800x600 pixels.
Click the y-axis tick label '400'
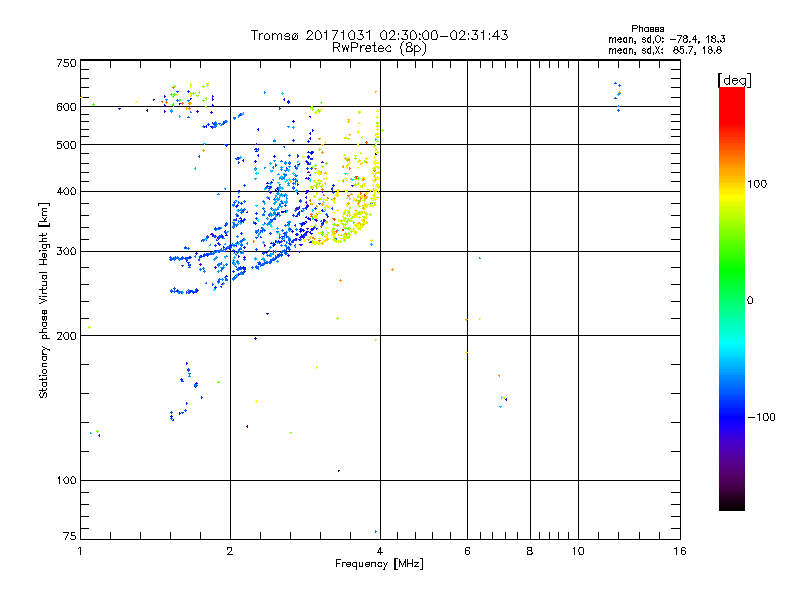click(x=66, y=192)
